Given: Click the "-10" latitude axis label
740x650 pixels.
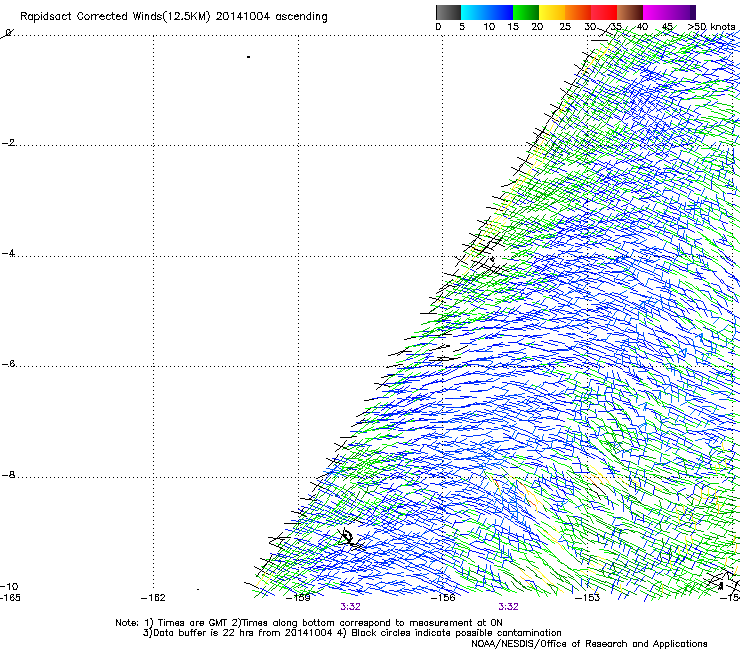Looking at the screenshot, I should pos(9,587).
